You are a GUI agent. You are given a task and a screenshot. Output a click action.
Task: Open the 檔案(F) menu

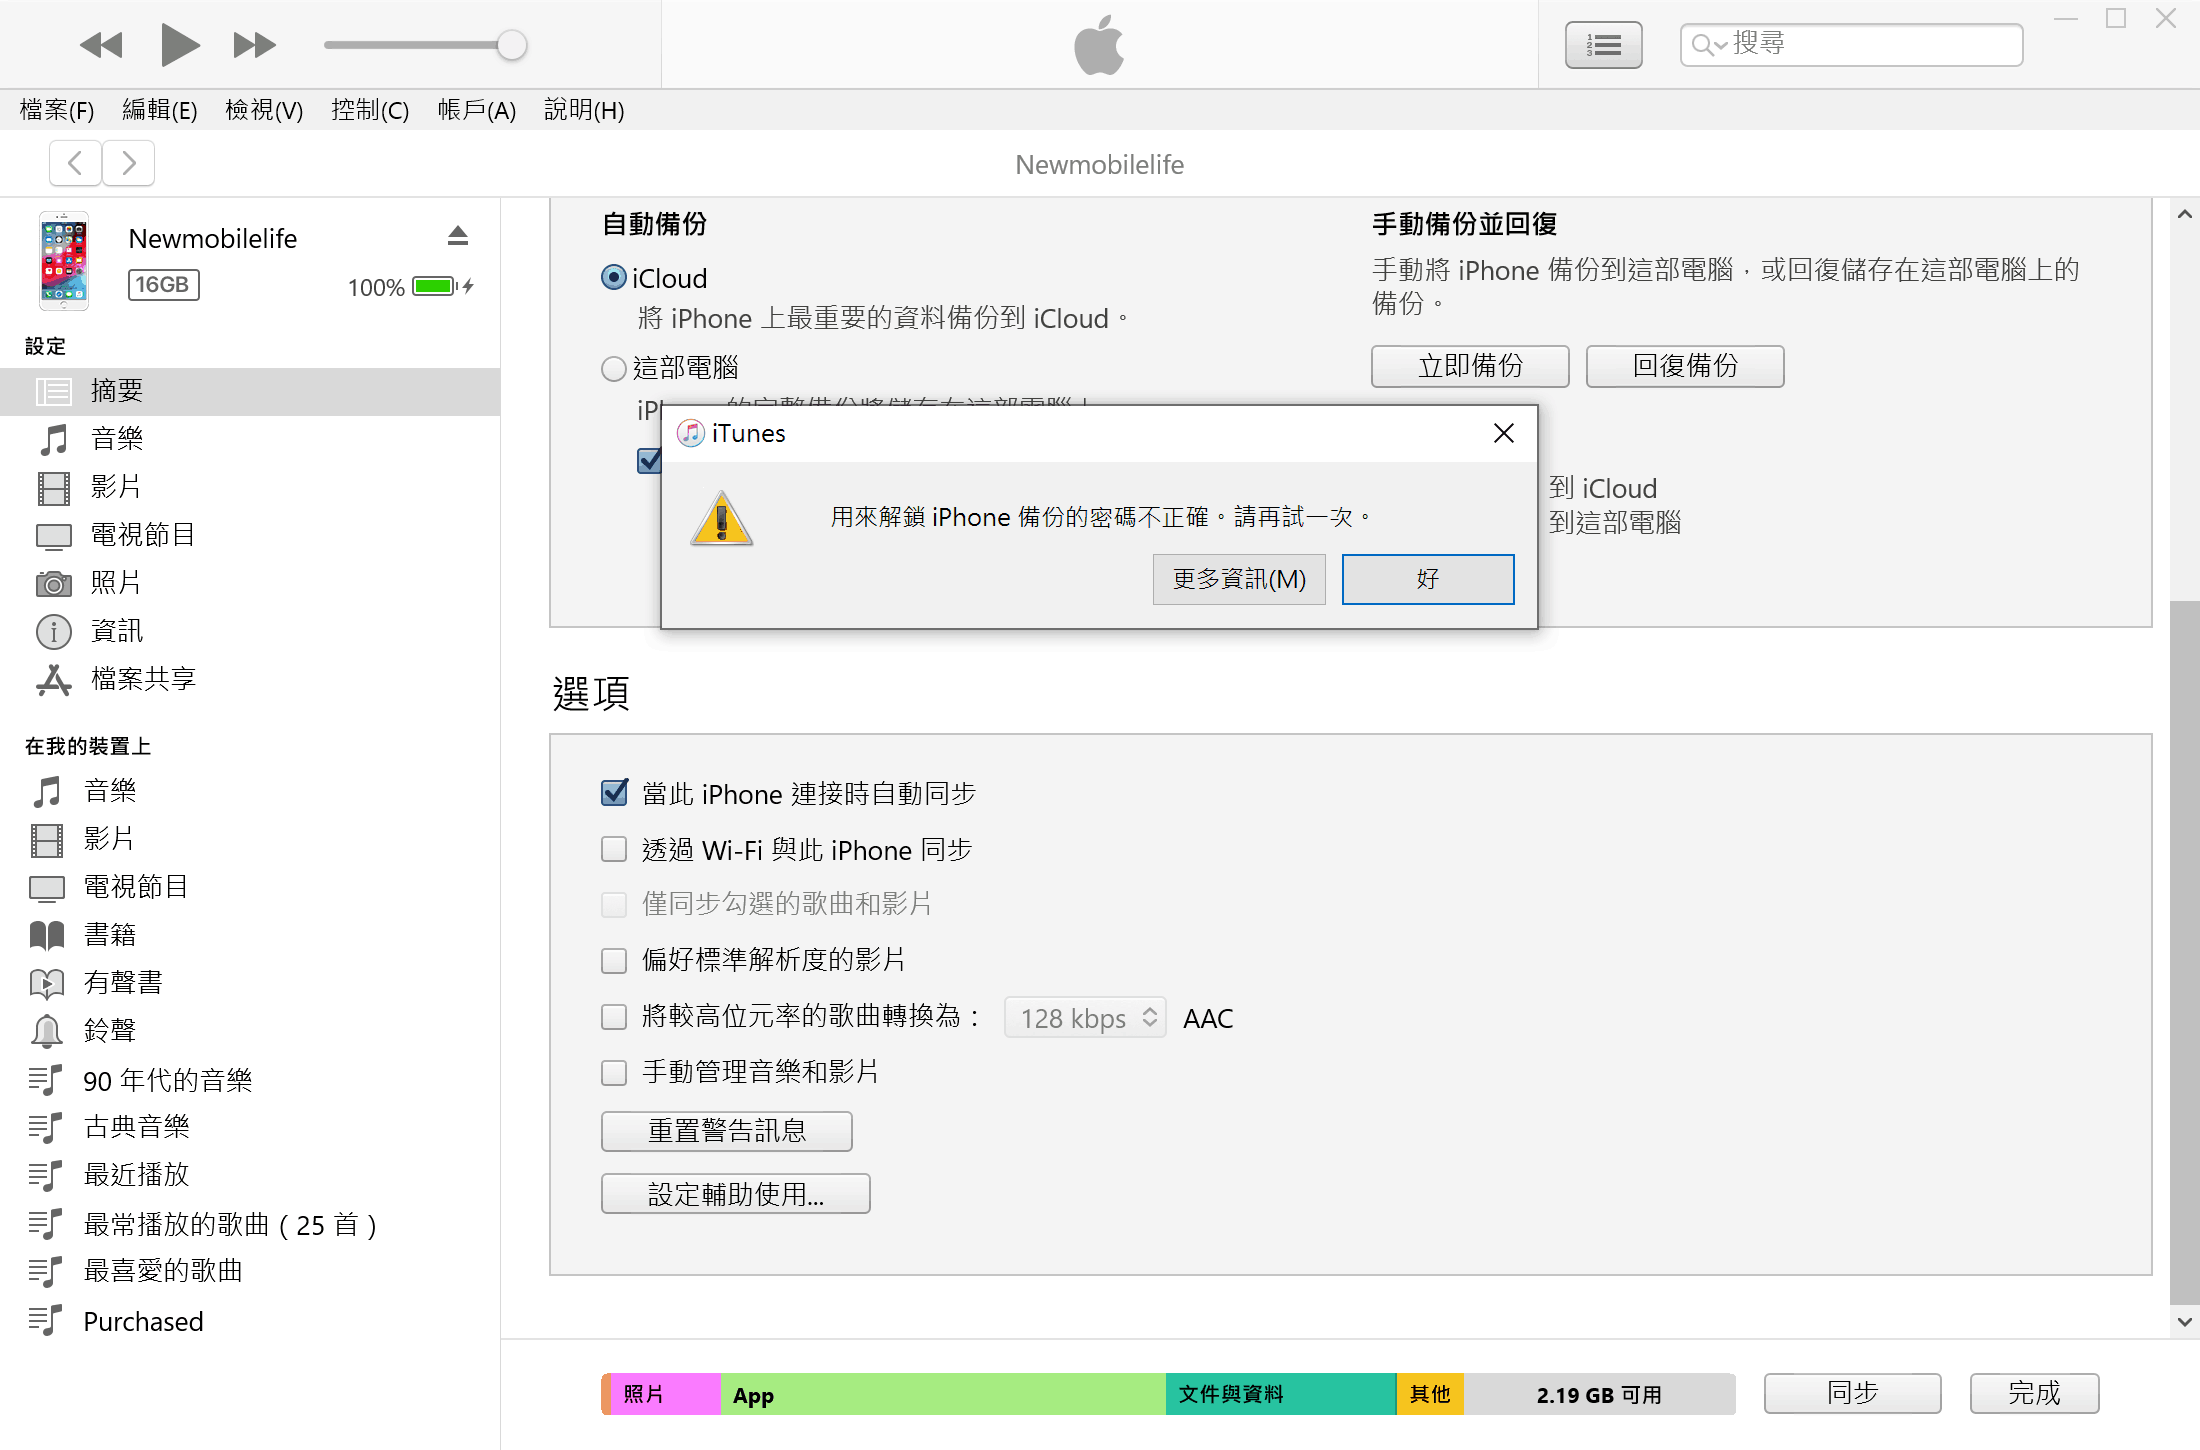pyautogui.click(x=57, y=110)
